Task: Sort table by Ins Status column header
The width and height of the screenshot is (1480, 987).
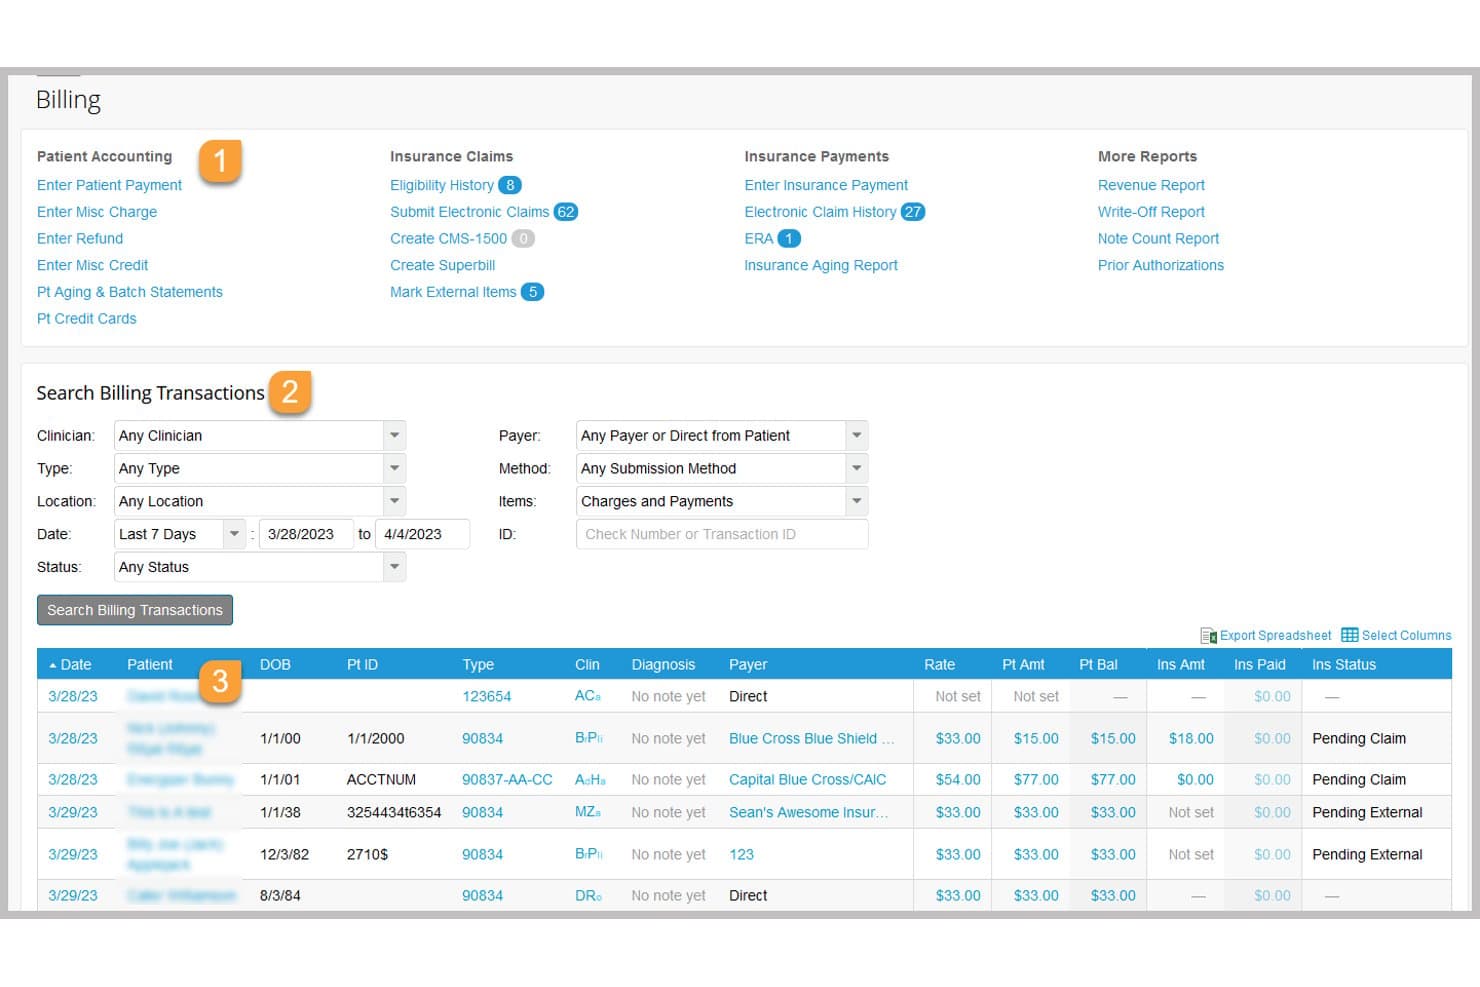Action: [1344, 665]
